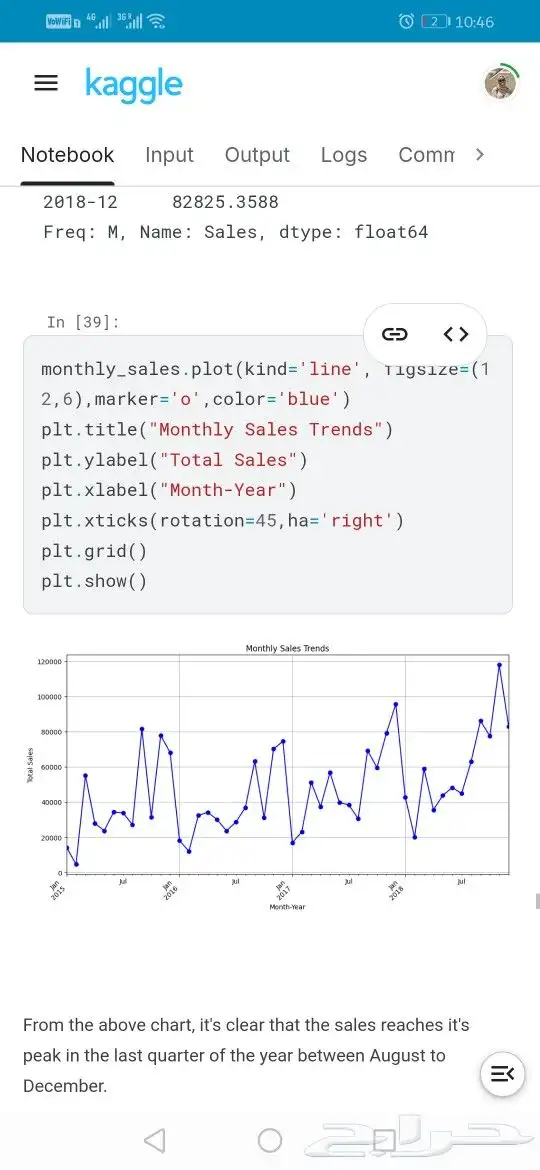Copy link to cell with chain icon
540x1170 pixels.
pyautogui.click(x=395, y=334)
